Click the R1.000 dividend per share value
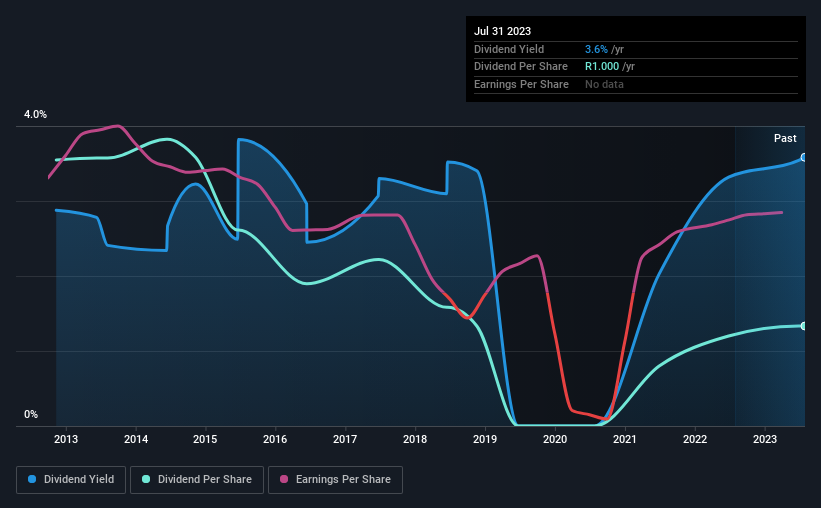821x508 pixels. pyautogui.click(x=602, y=67)
